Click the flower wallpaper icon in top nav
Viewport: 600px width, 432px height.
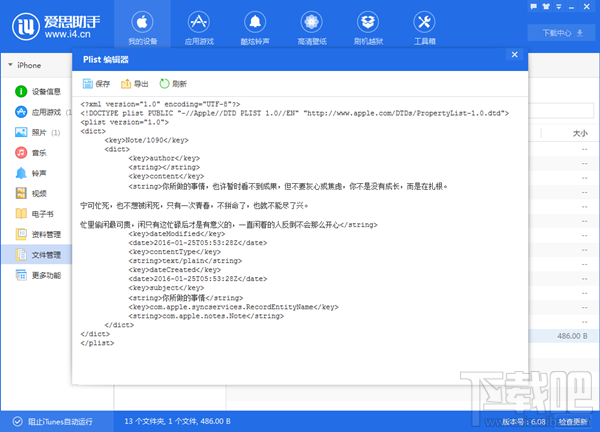[x=311, y=22]
